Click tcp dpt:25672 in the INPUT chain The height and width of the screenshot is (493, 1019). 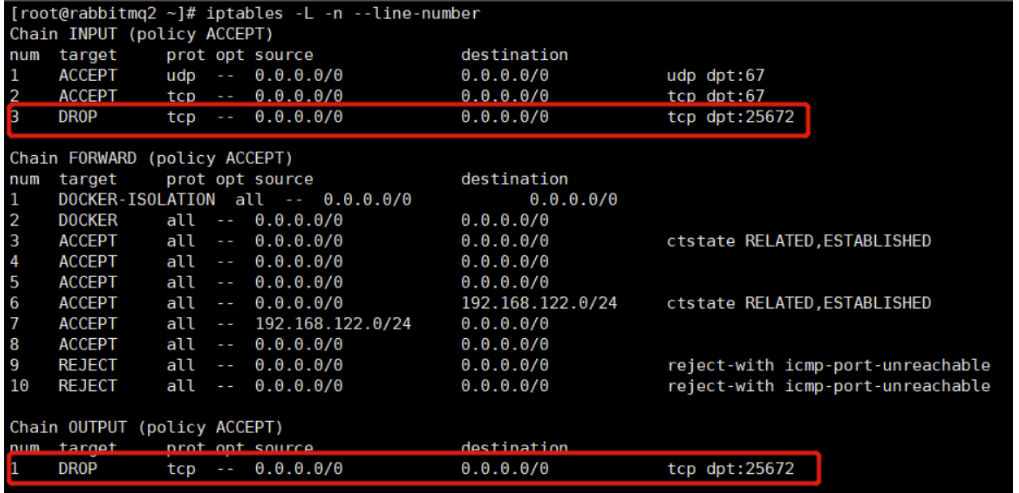click(730, 117)
